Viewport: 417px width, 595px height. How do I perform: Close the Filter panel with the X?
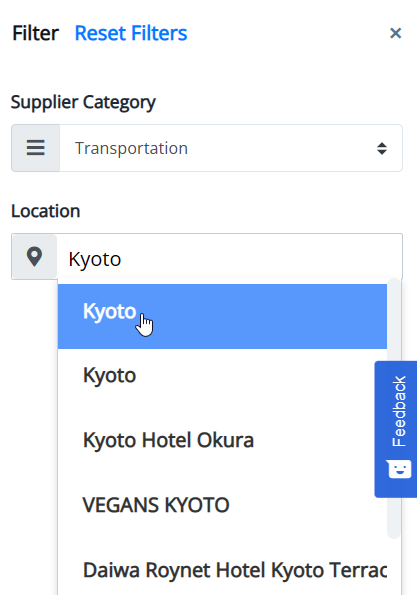point(395,33)
